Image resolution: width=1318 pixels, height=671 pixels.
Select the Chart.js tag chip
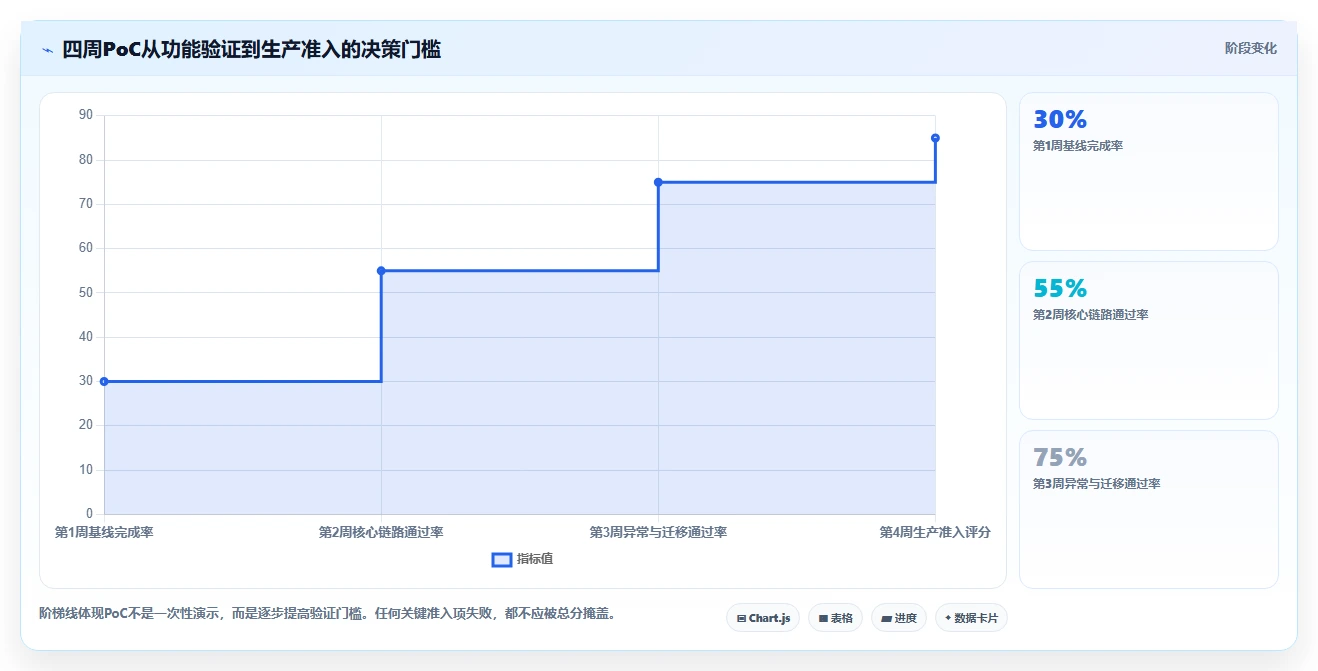click(x=763, y=618)
